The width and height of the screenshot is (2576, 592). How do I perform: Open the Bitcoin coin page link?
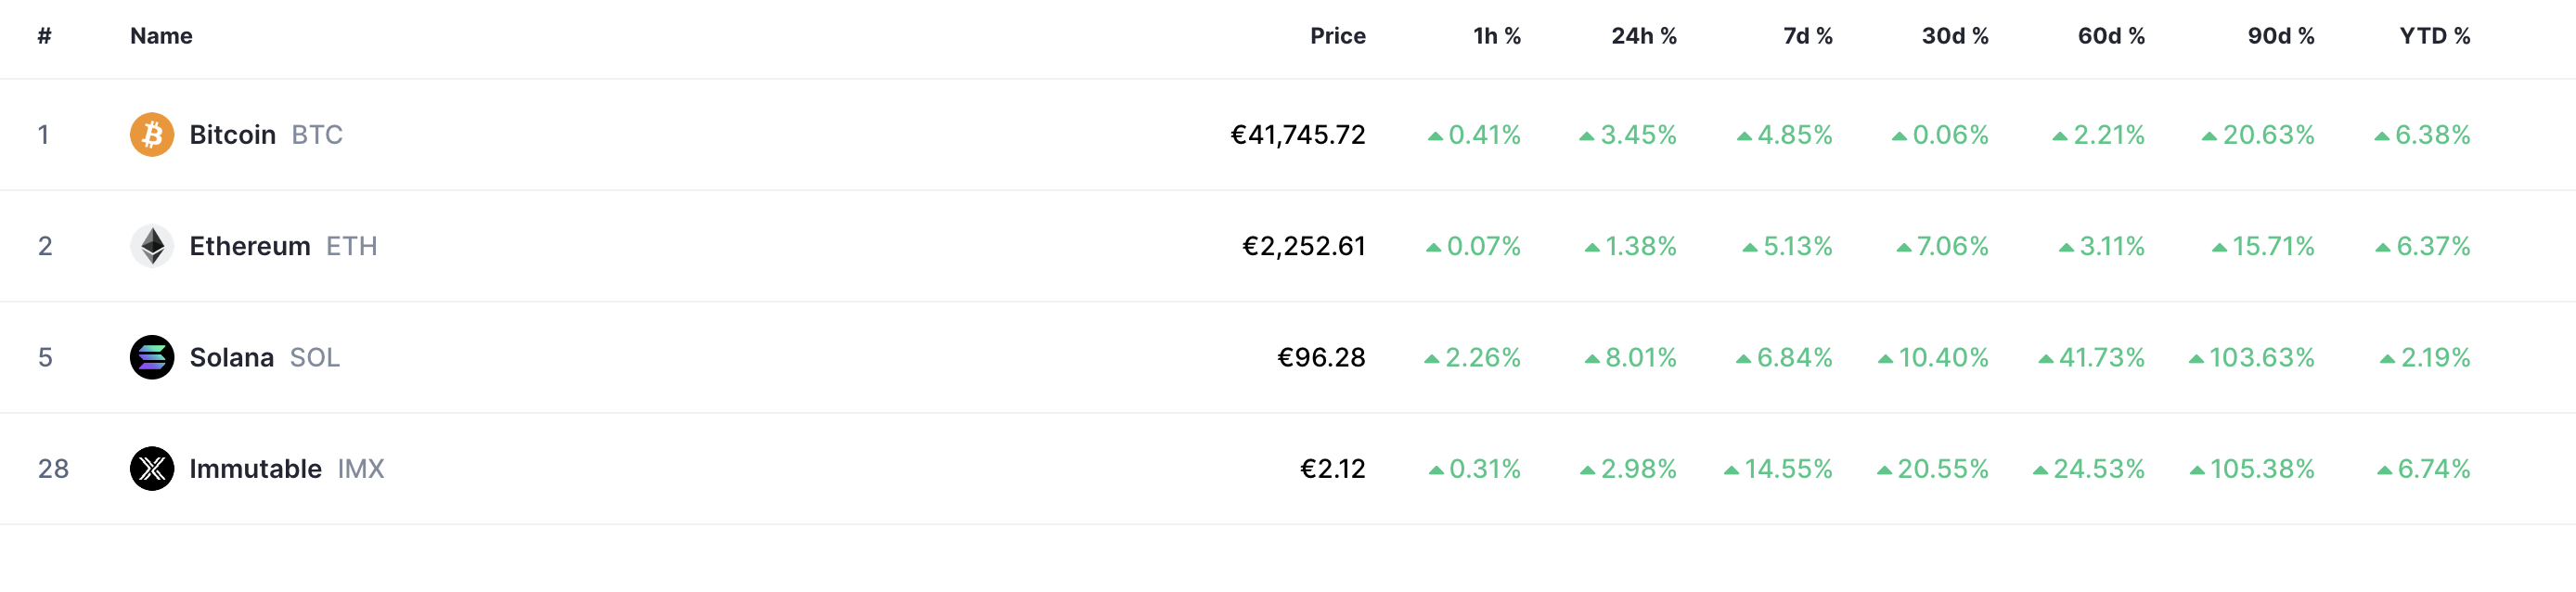point(236,134)
